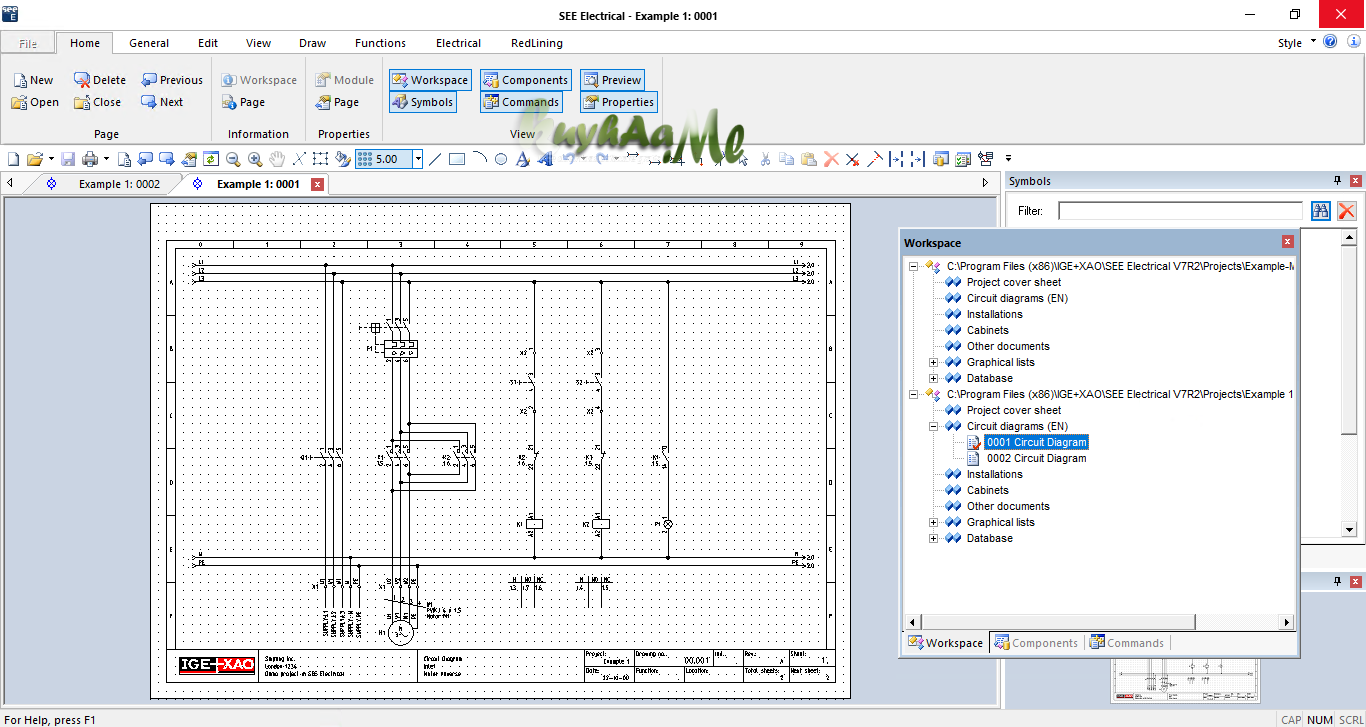Expand Graphical lists under Example 1 project
1366x727 pixels.
[933, 522]
